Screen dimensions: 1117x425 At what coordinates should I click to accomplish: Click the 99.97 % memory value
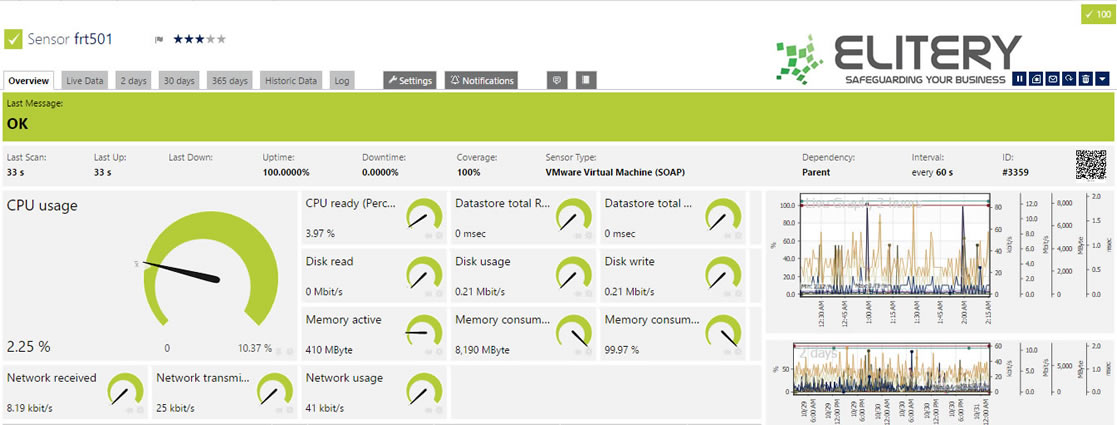click(x=622, y=350)
